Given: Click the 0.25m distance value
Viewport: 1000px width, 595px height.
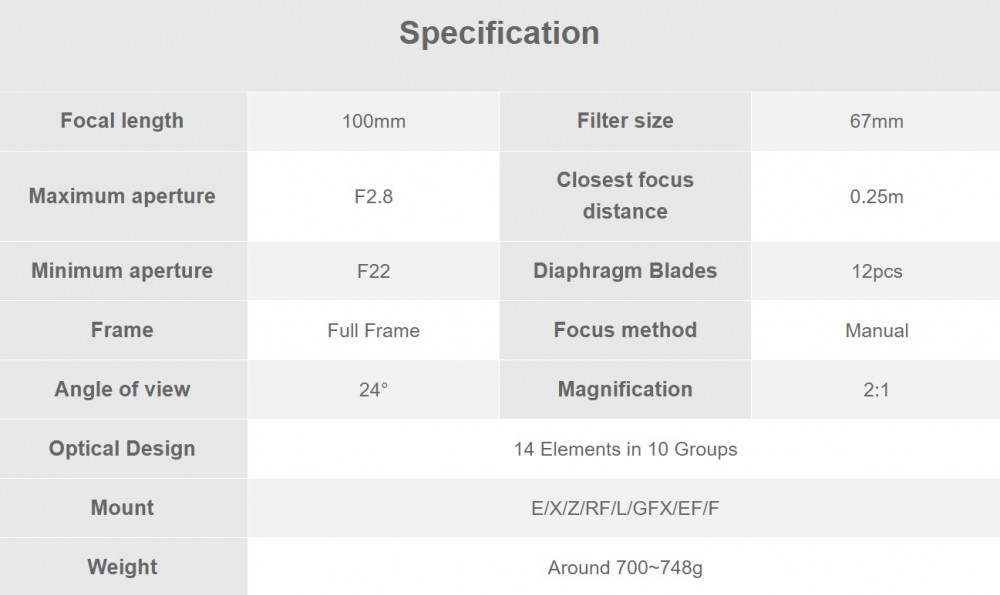Looking at the screenshot, I should click(876, 196).
